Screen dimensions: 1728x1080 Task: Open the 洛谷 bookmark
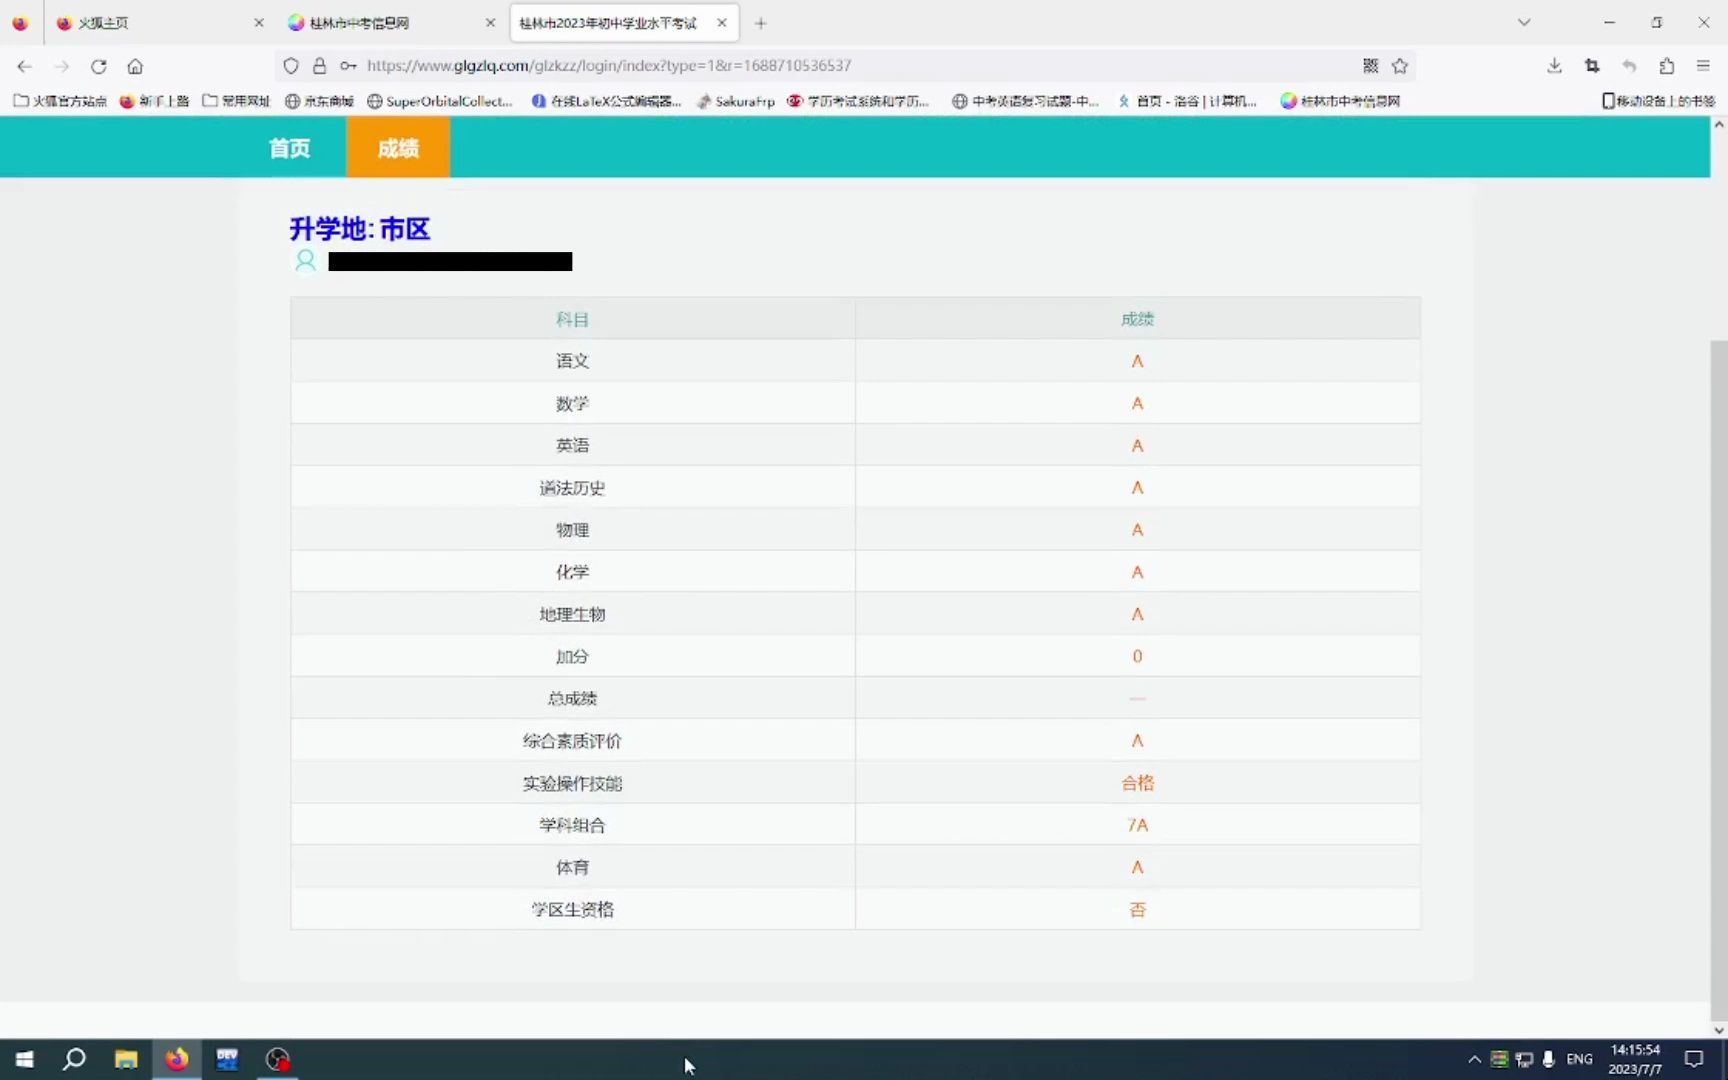coord(1187,101)
